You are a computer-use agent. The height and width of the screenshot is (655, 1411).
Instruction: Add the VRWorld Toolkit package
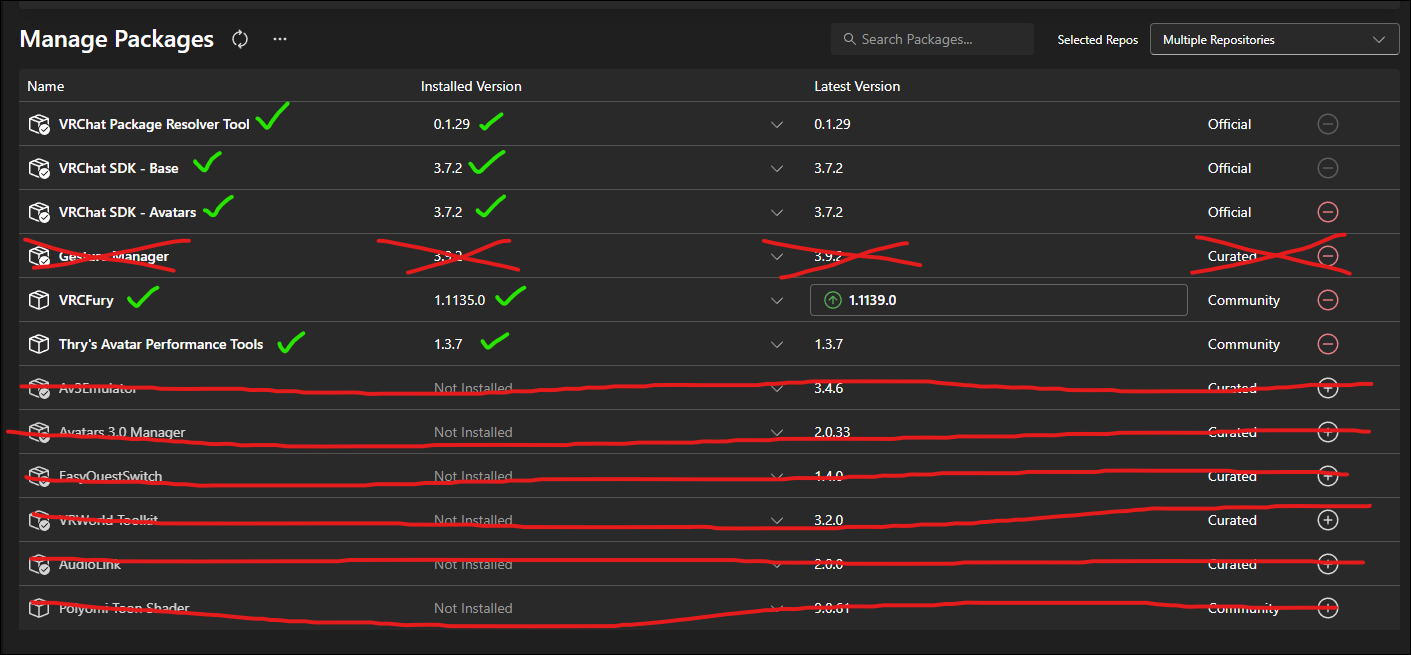click(1327, 520)
